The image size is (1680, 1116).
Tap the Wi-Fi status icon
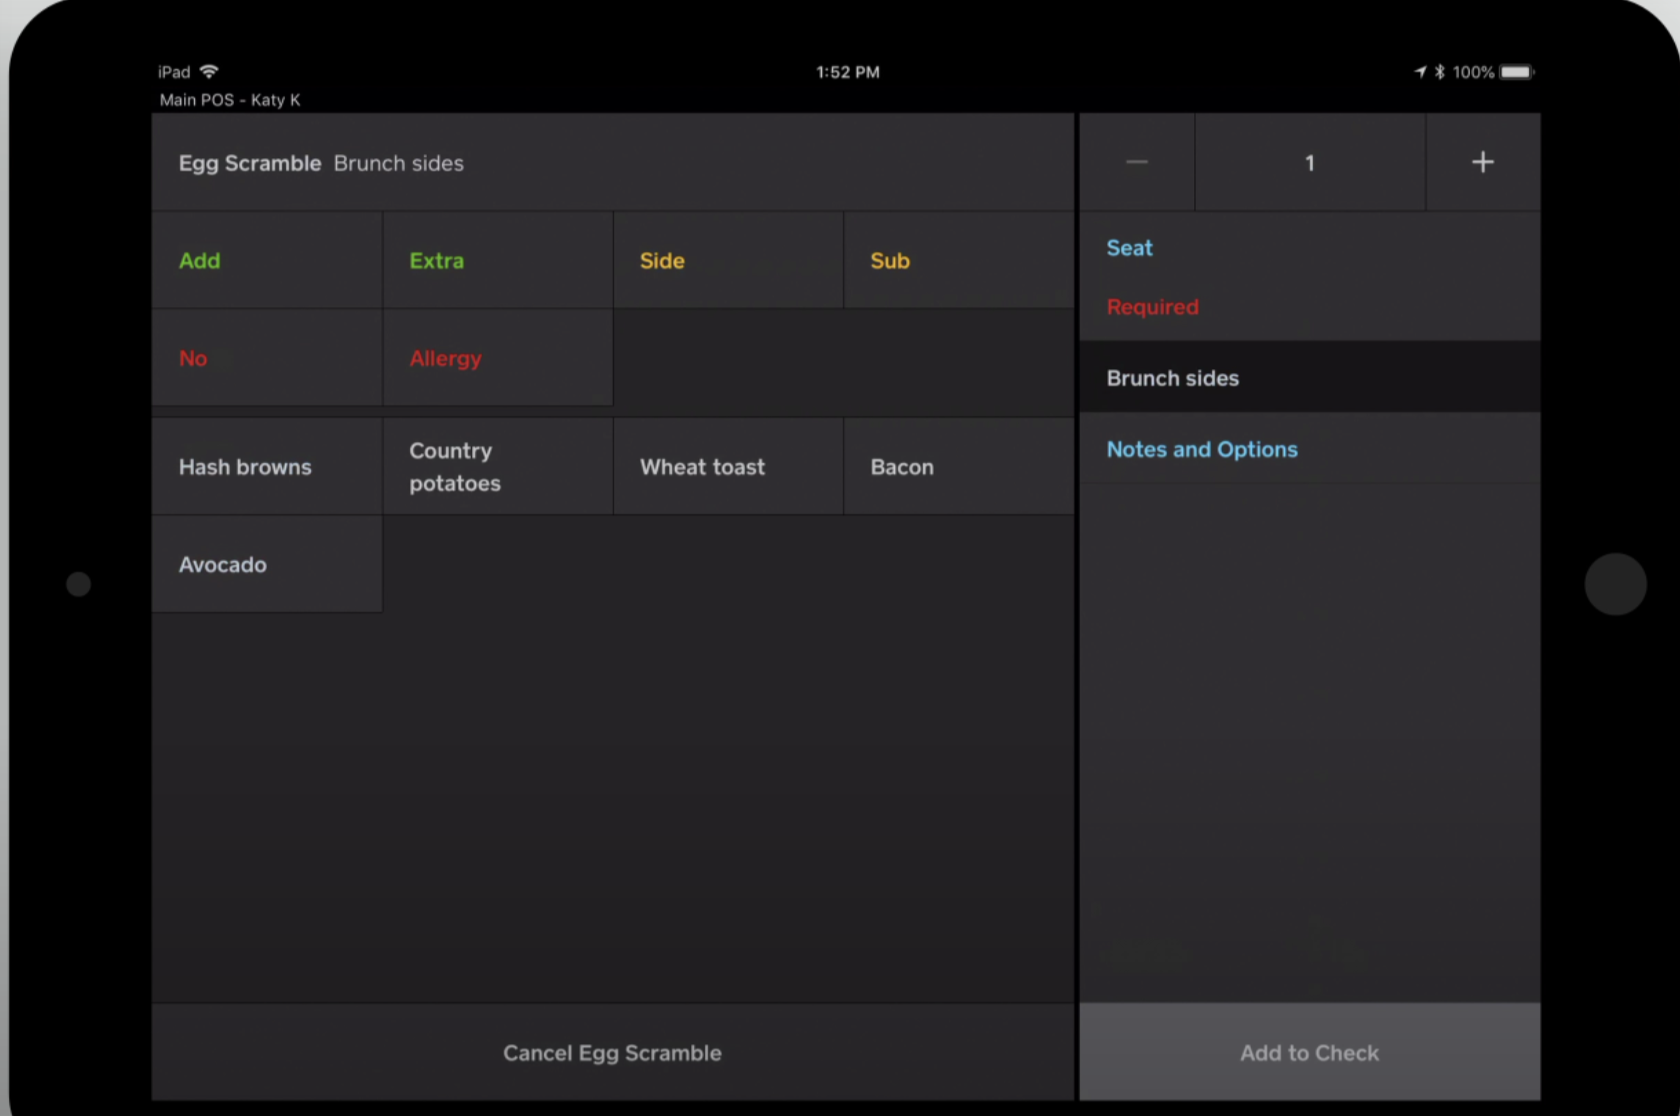[x=209, y=71]
